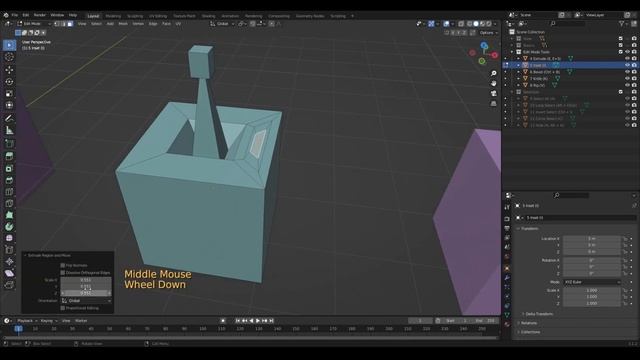Jump to the timeline start frame
Screen dimensions: 640x360
238,321
